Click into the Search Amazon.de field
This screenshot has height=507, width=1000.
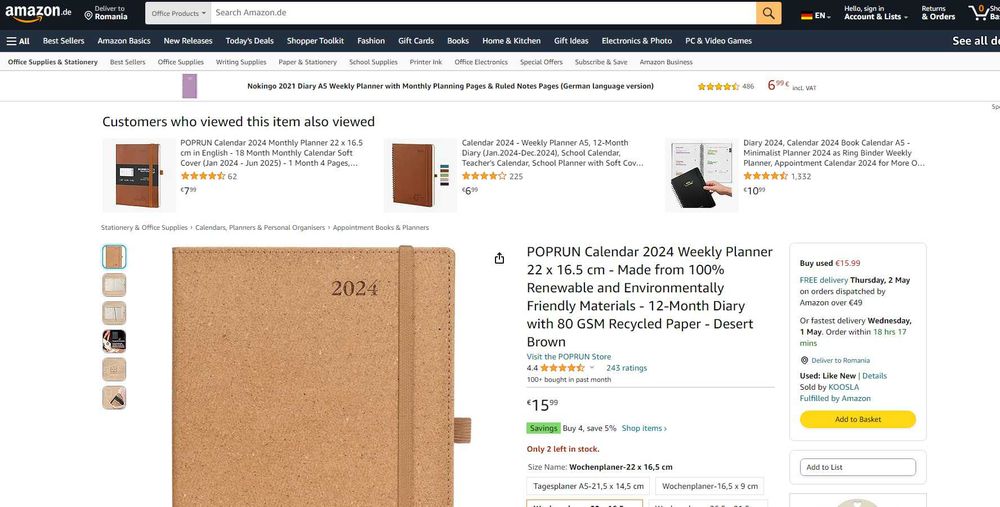pyautogui.click(x=483, y=13)
